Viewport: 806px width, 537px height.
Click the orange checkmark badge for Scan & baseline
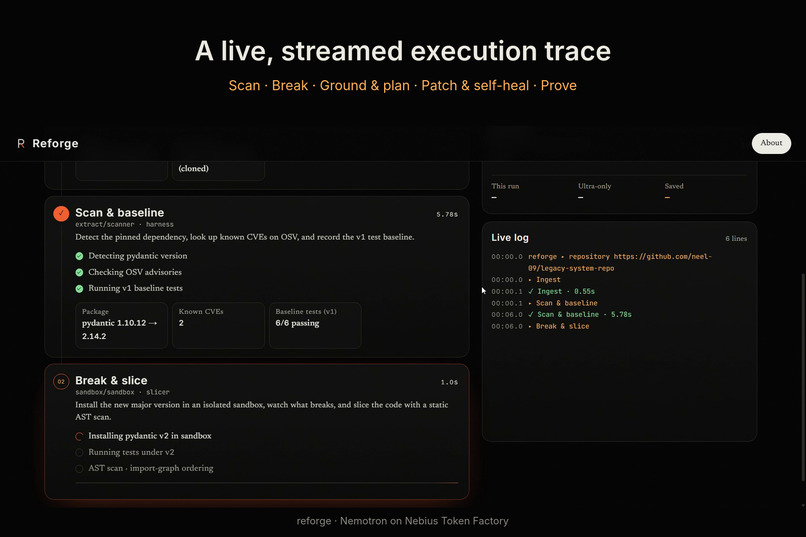tap(61, 213)
